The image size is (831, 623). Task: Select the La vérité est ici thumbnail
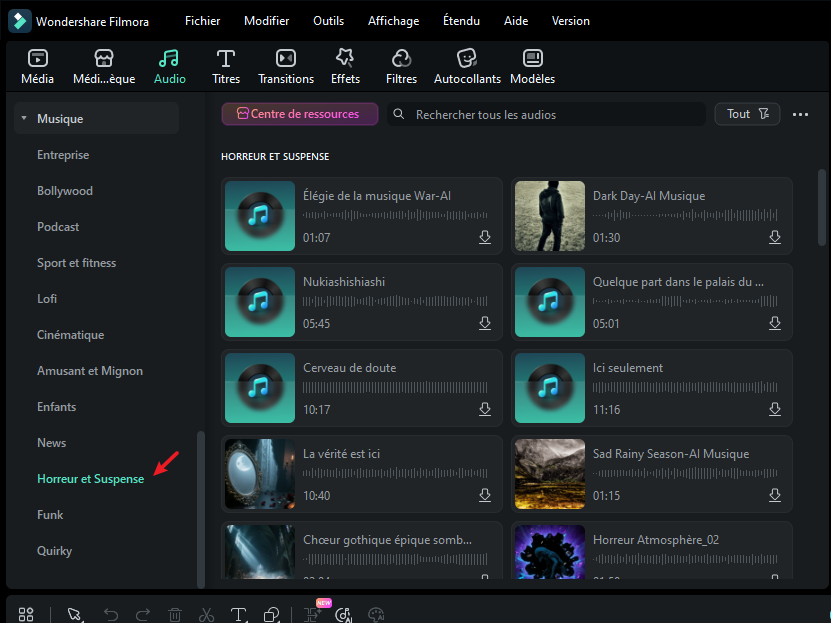(x=260, y=474)
